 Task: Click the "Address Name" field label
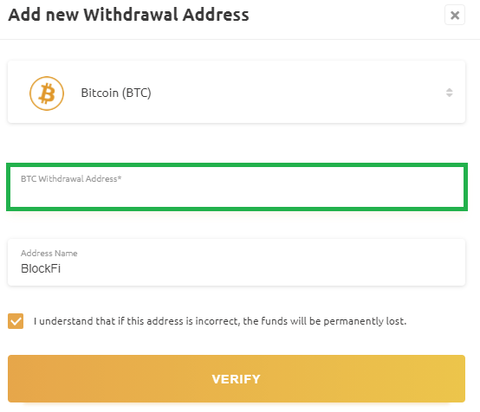click(x=49, y=253)
